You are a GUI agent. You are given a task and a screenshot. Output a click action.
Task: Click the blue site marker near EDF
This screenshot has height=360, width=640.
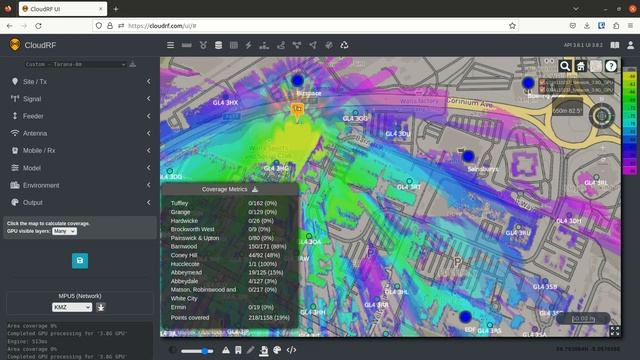[465, 316]
